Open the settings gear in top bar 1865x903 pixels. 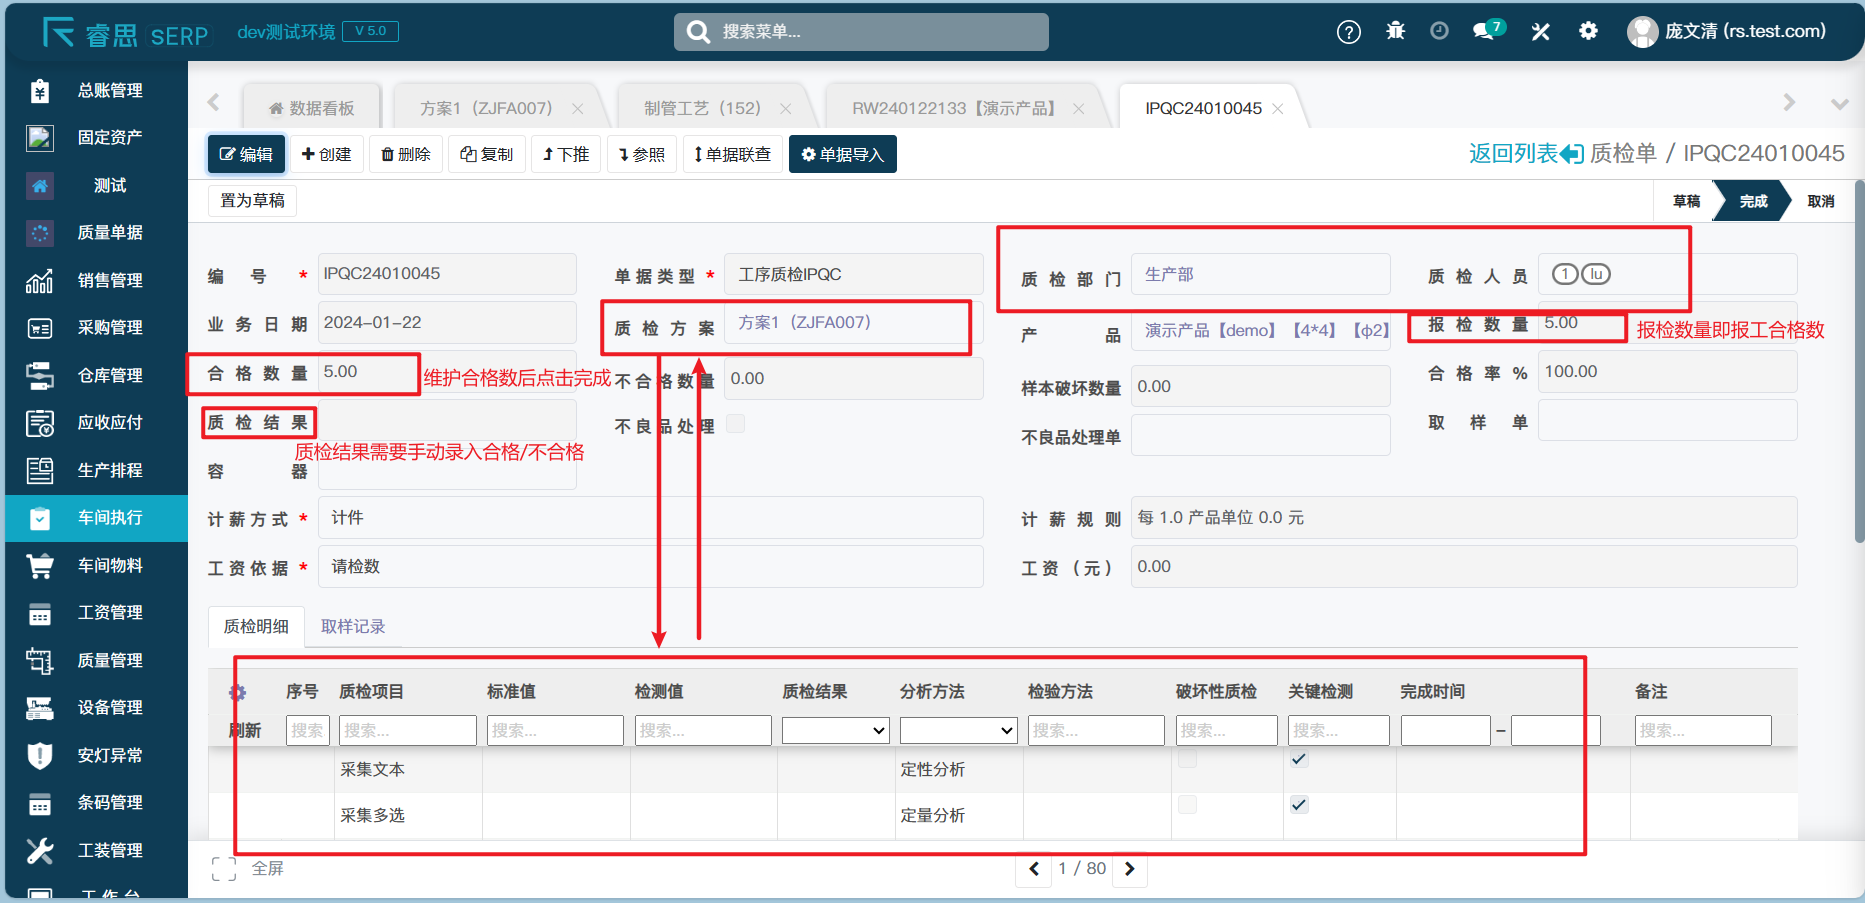tap(1588, 31)
